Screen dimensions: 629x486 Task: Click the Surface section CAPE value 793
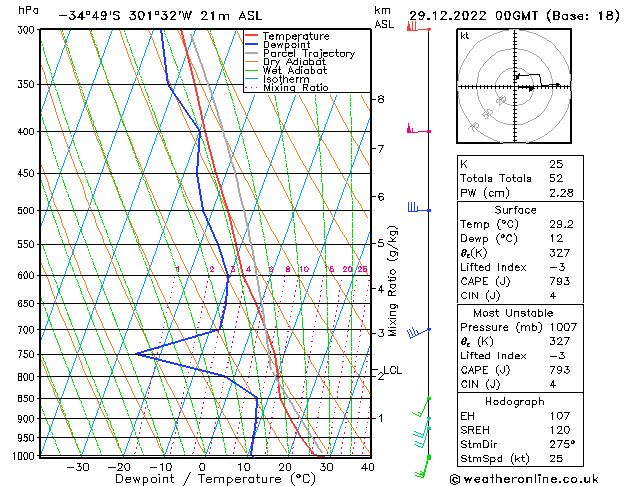[x=560, y=281]
